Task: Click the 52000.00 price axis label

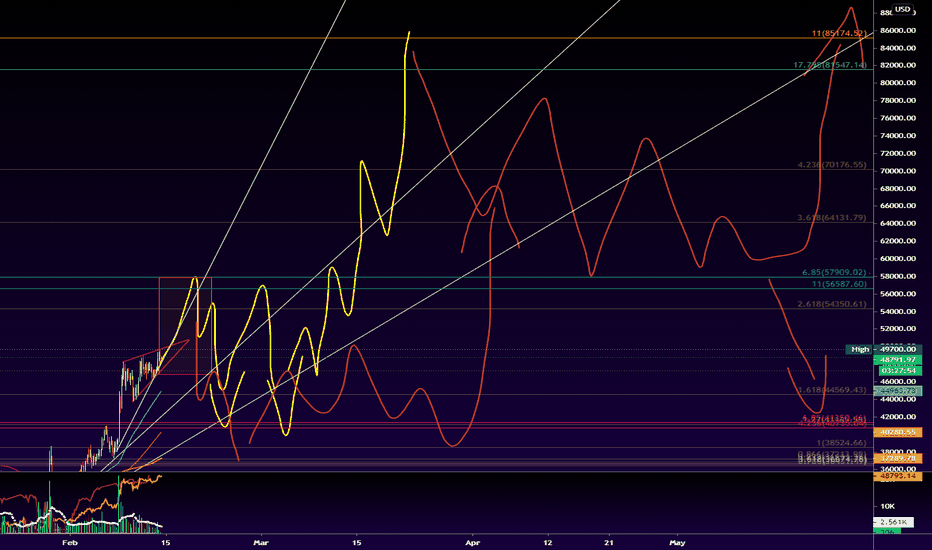Action: [898, 329]
